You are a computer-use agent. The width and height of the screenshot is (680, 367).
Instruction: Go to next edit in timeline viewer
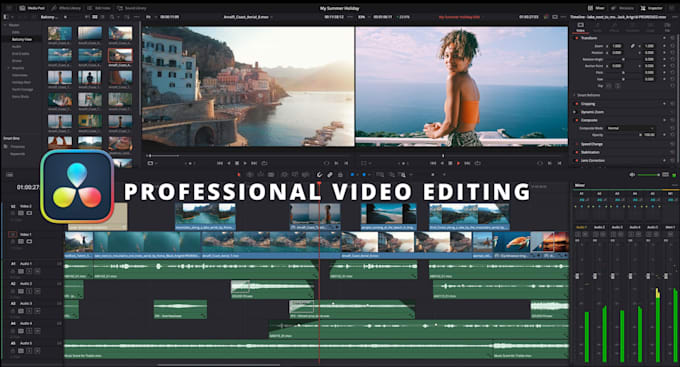[468, 164]
